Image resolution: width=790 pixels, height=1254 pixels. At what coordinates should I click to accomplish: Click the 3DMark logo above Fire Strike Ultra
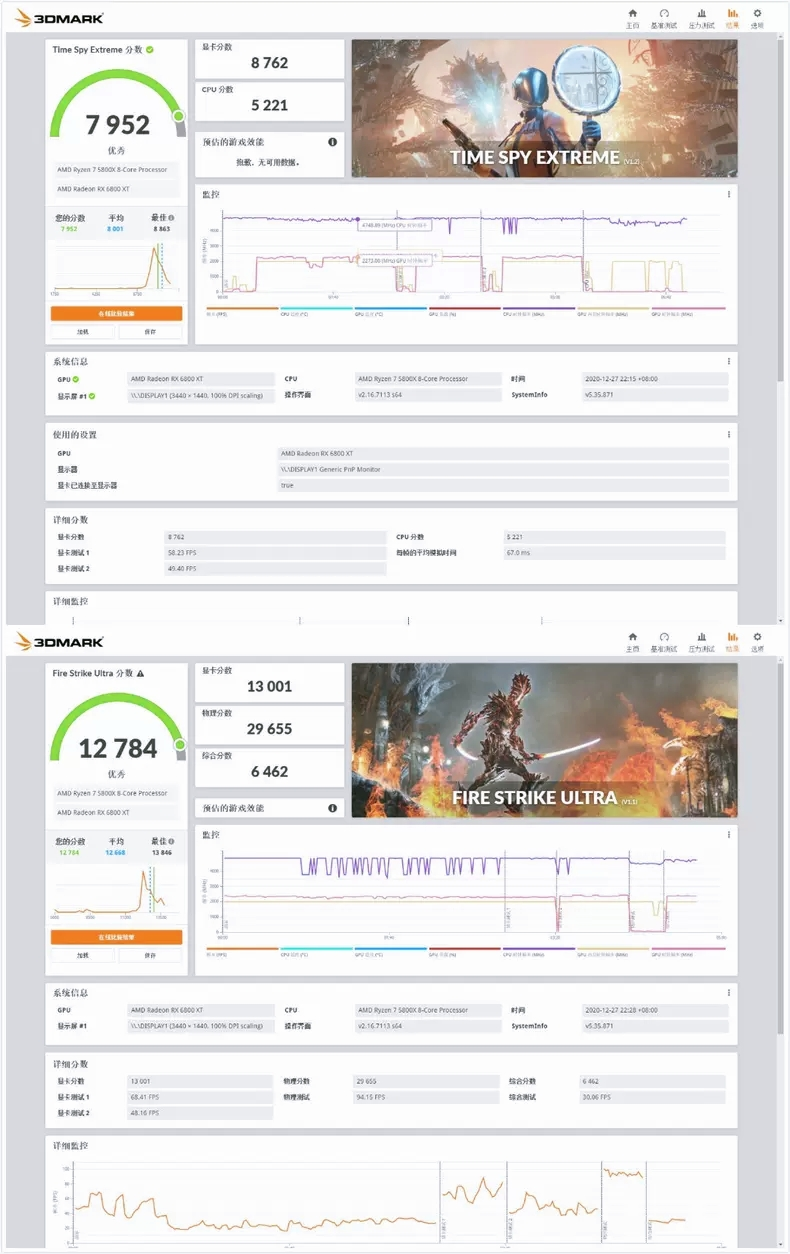(59, 641)
